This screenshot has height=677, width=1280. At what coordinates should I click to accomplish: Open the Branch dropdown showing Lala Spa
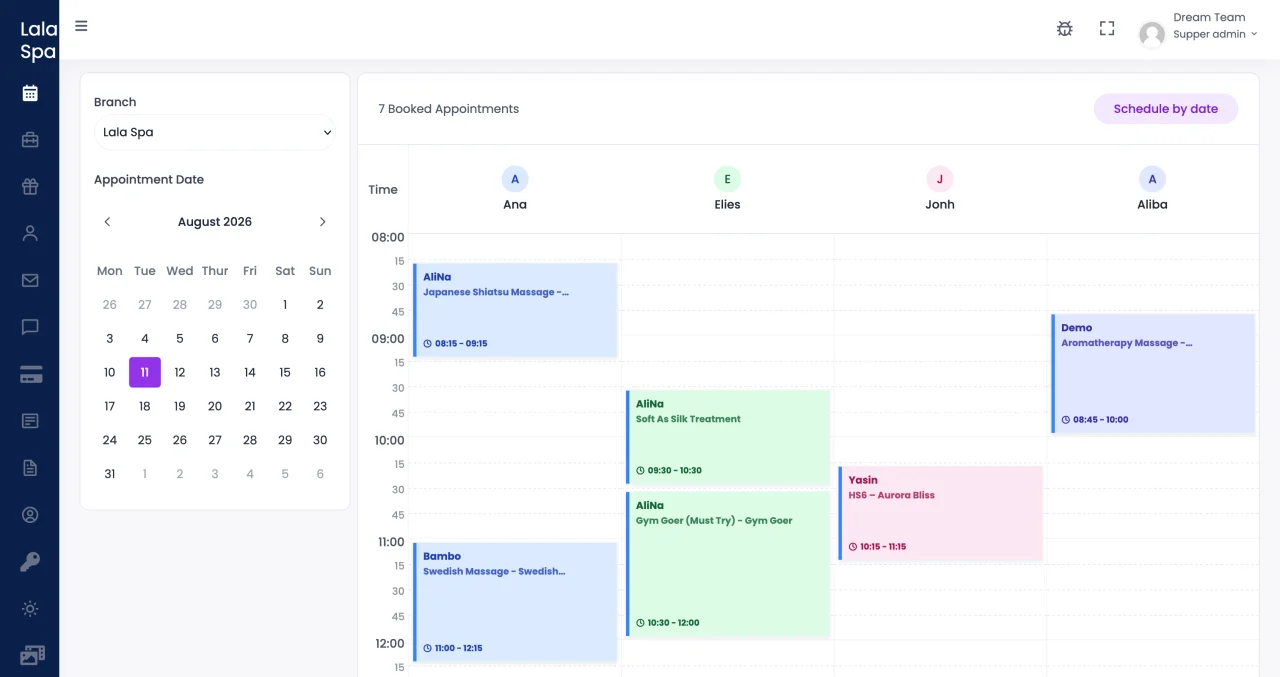pyautogui.click(x=214, y=132)
